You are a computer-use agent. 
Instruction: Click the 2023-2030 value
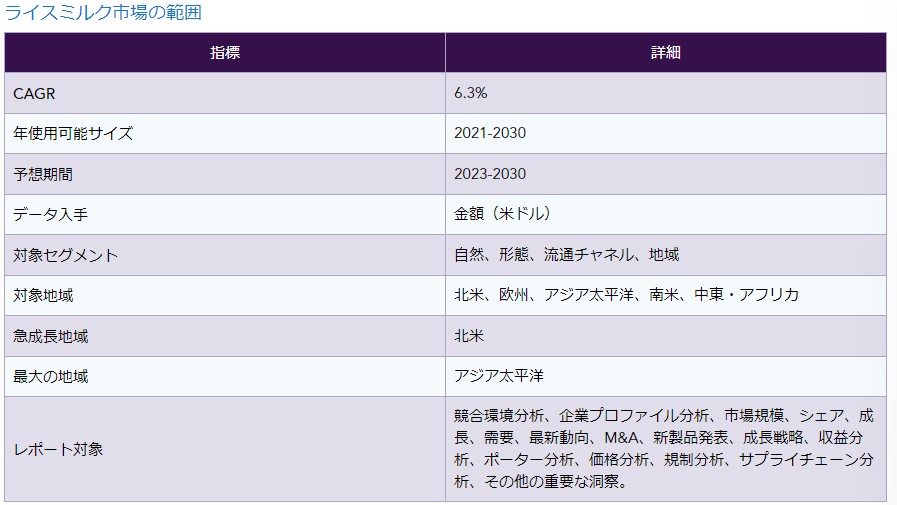click(490, 174)
